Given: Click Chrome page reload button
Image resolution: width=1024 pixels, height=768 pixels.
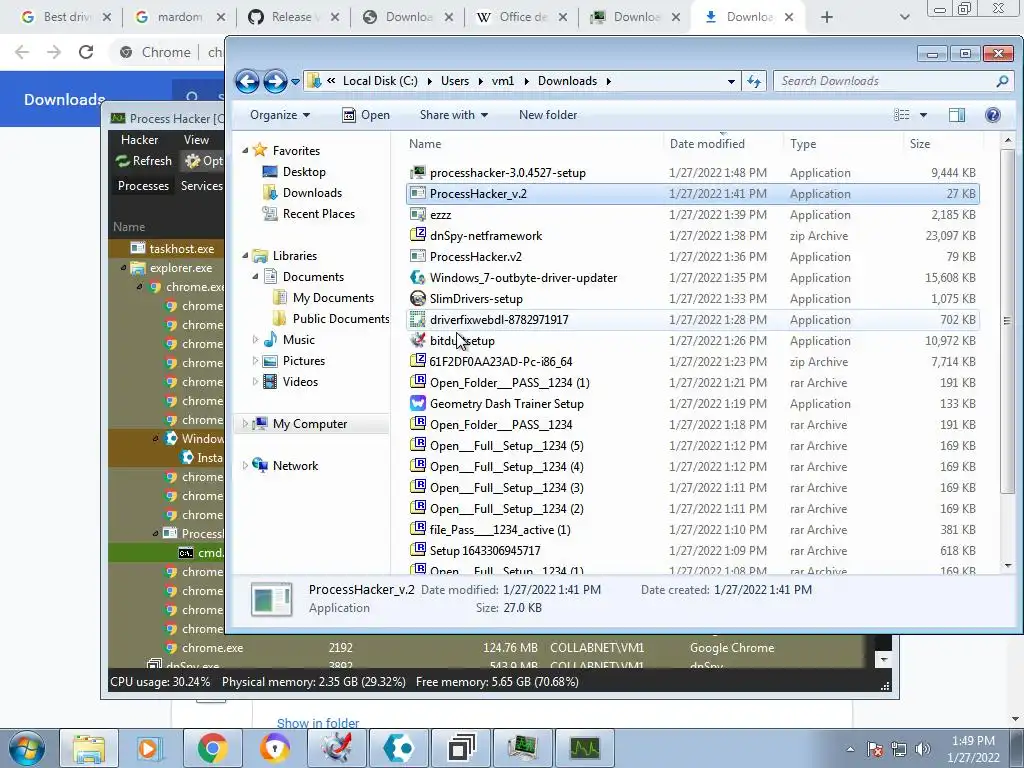Looking at the screenshot, I should (86, 52).
